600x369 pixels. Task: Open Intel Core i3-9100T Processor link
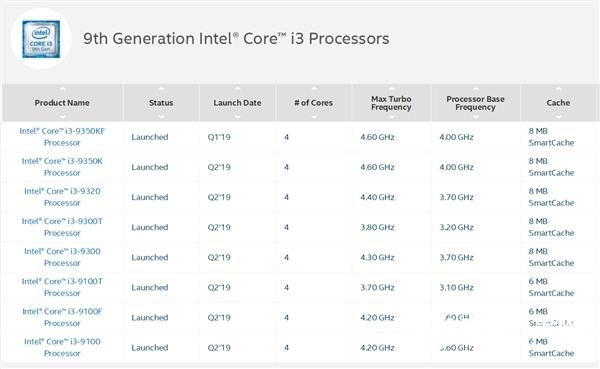click(62, 287)
